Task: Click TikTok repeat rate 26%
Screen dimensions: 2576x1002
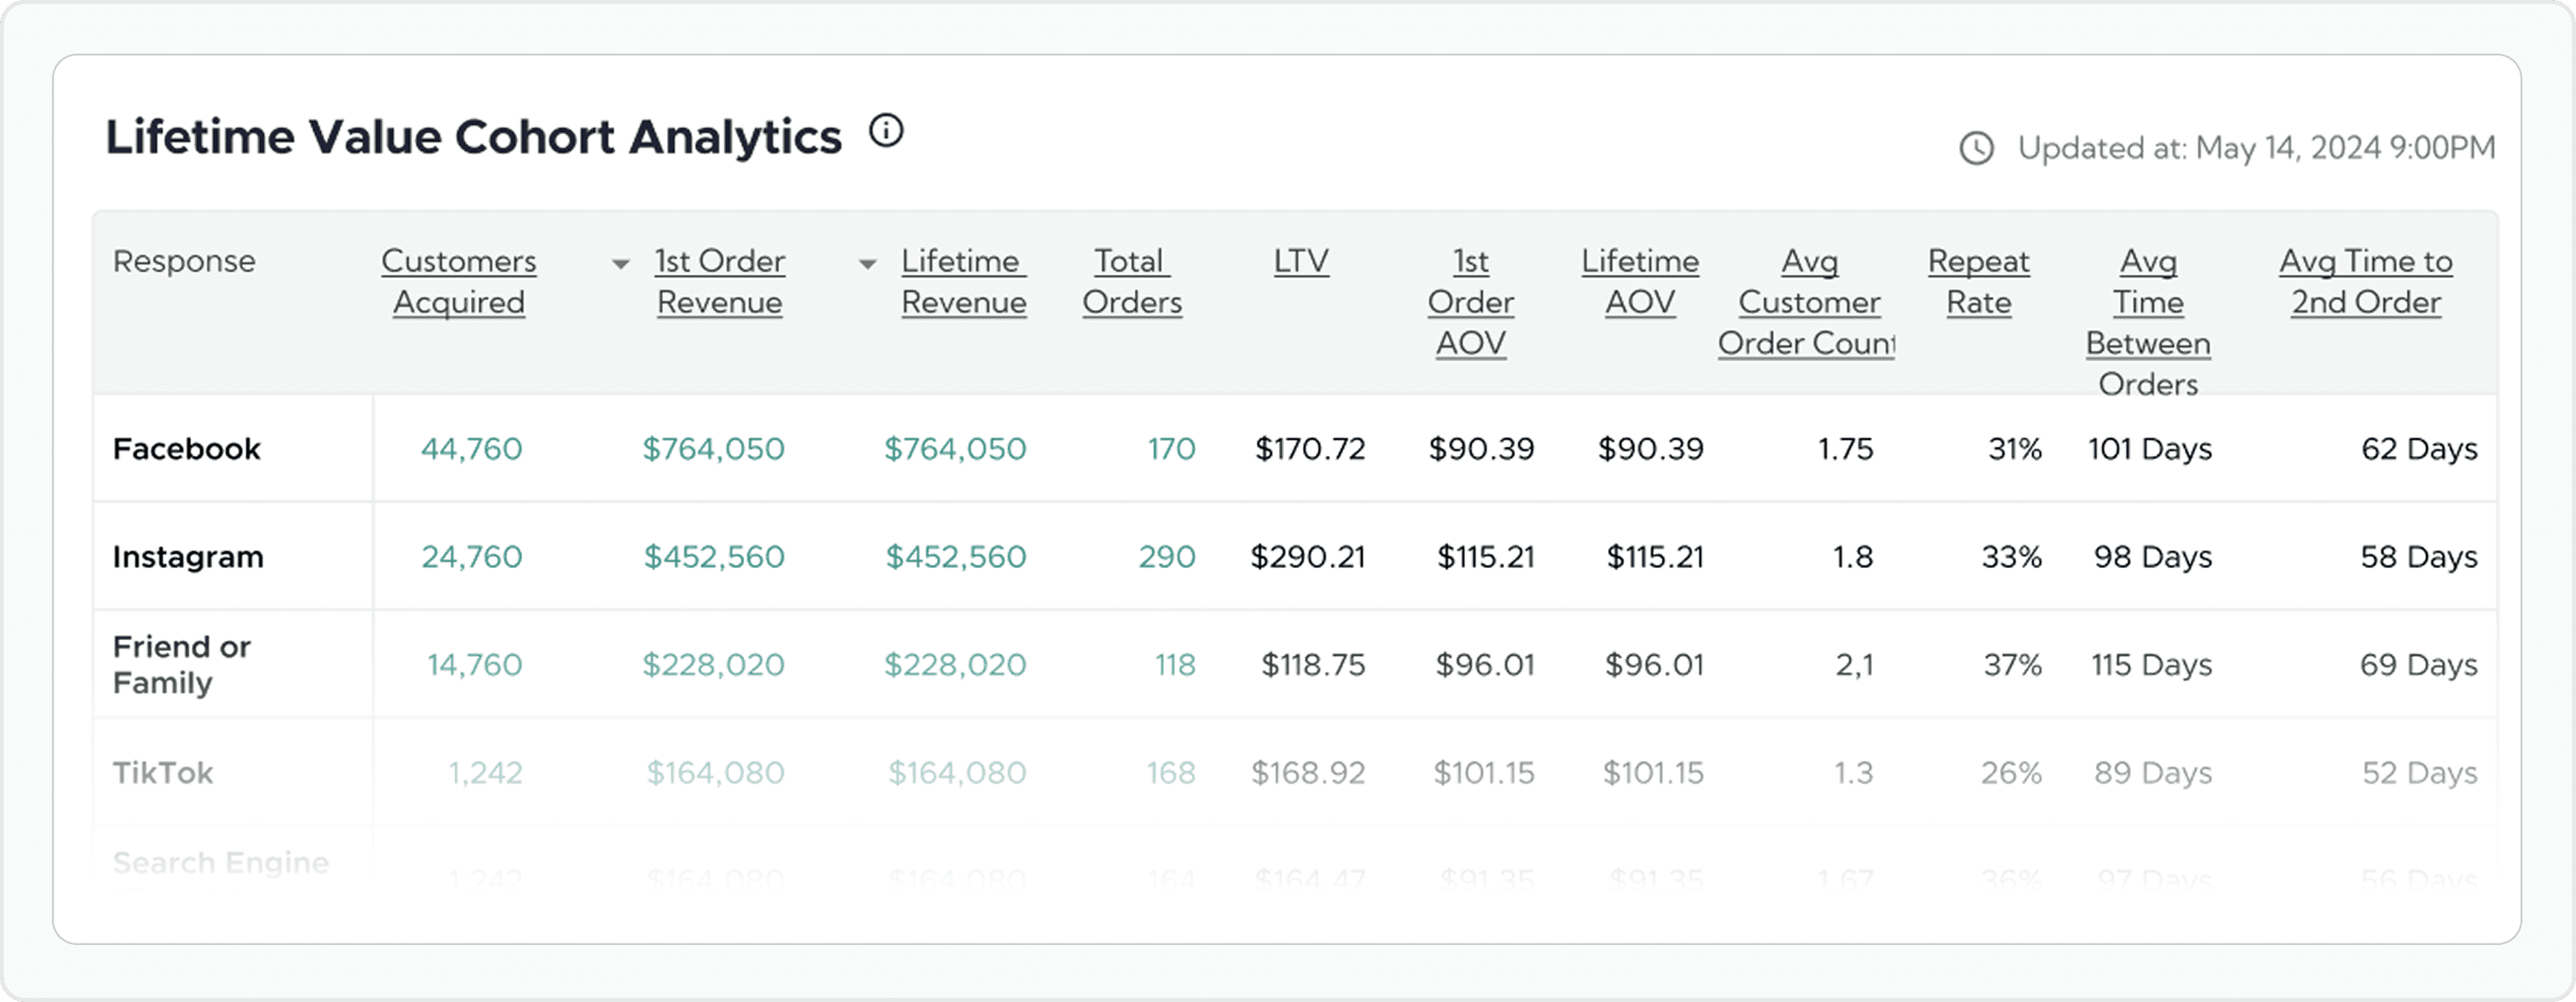Action: [x=2012, y=773]
